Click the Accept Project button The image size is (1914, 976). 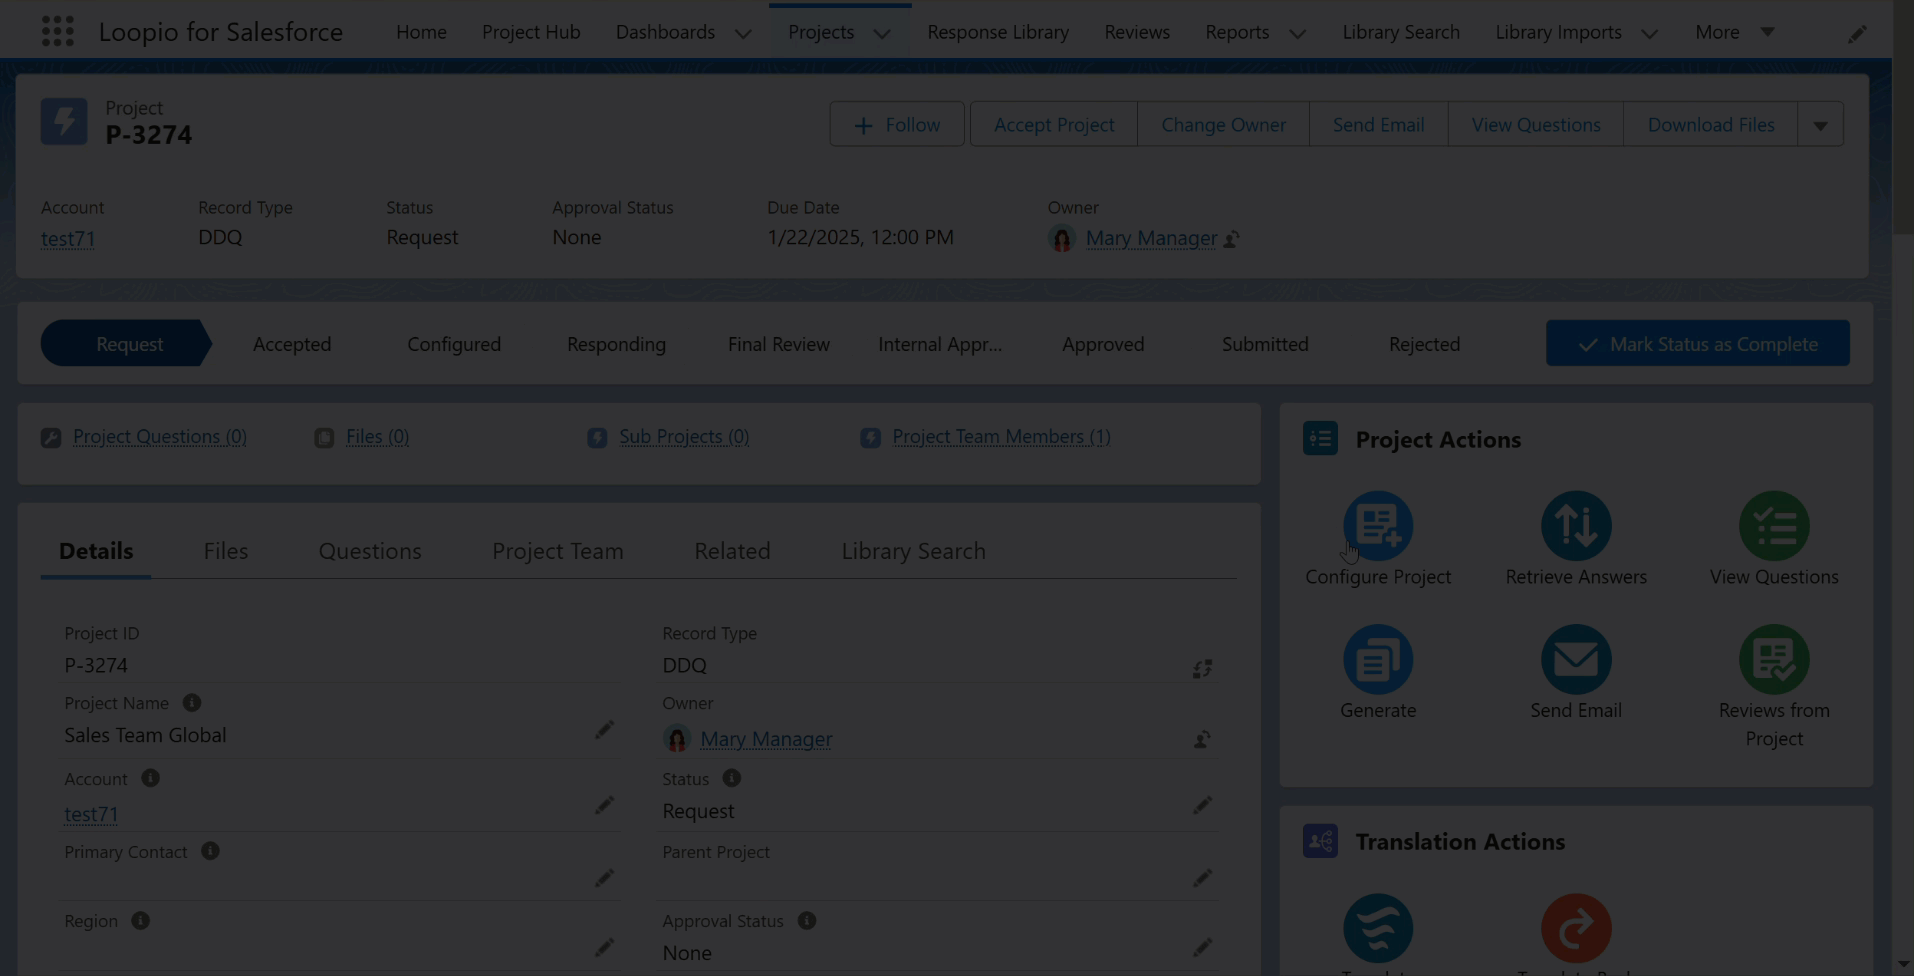click(1054, 125)
